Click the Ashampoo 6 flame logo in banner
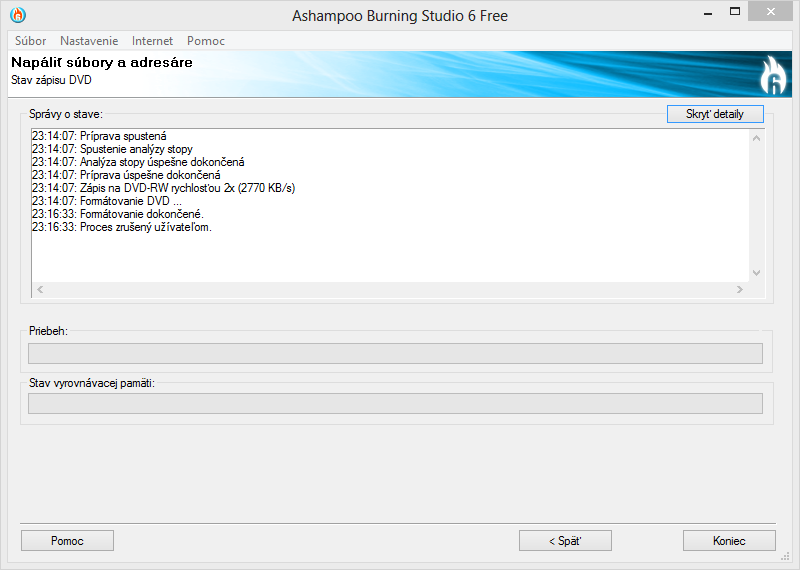The height and width of the screenshot is (570, 800). pos(772,75)
